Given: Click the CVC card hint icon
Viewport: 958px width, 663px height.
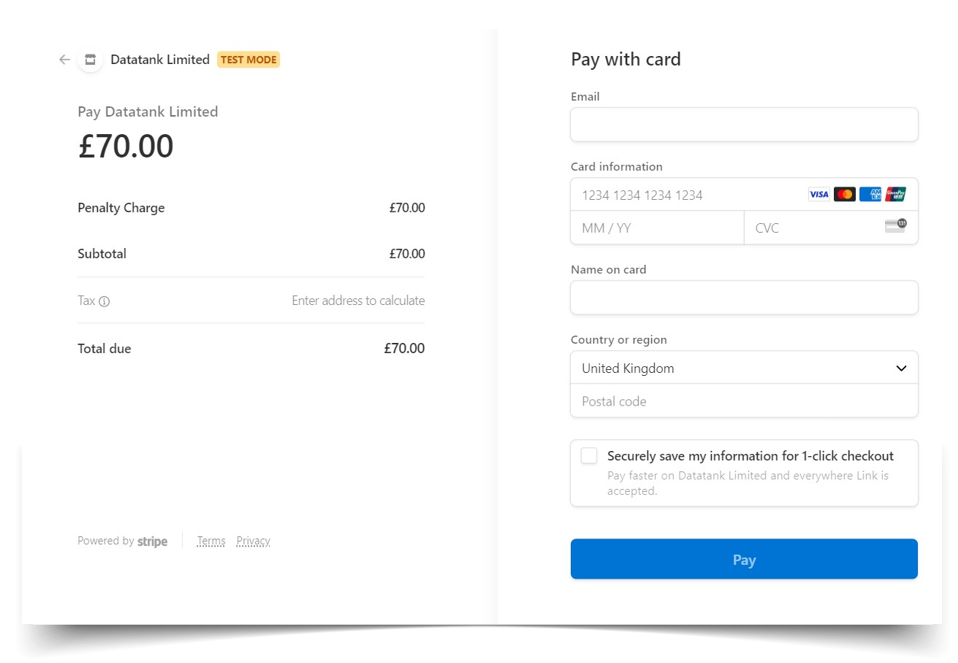Looking at the screenshot, I should tap(896, 225).
